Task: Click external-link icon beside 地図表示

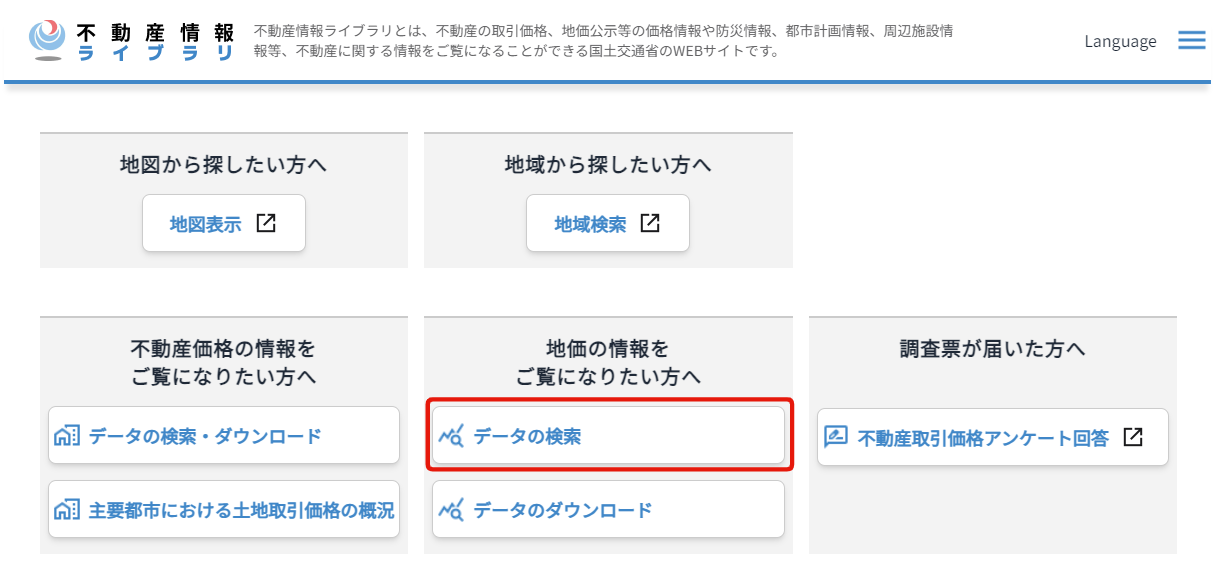Action: point(266,223)
